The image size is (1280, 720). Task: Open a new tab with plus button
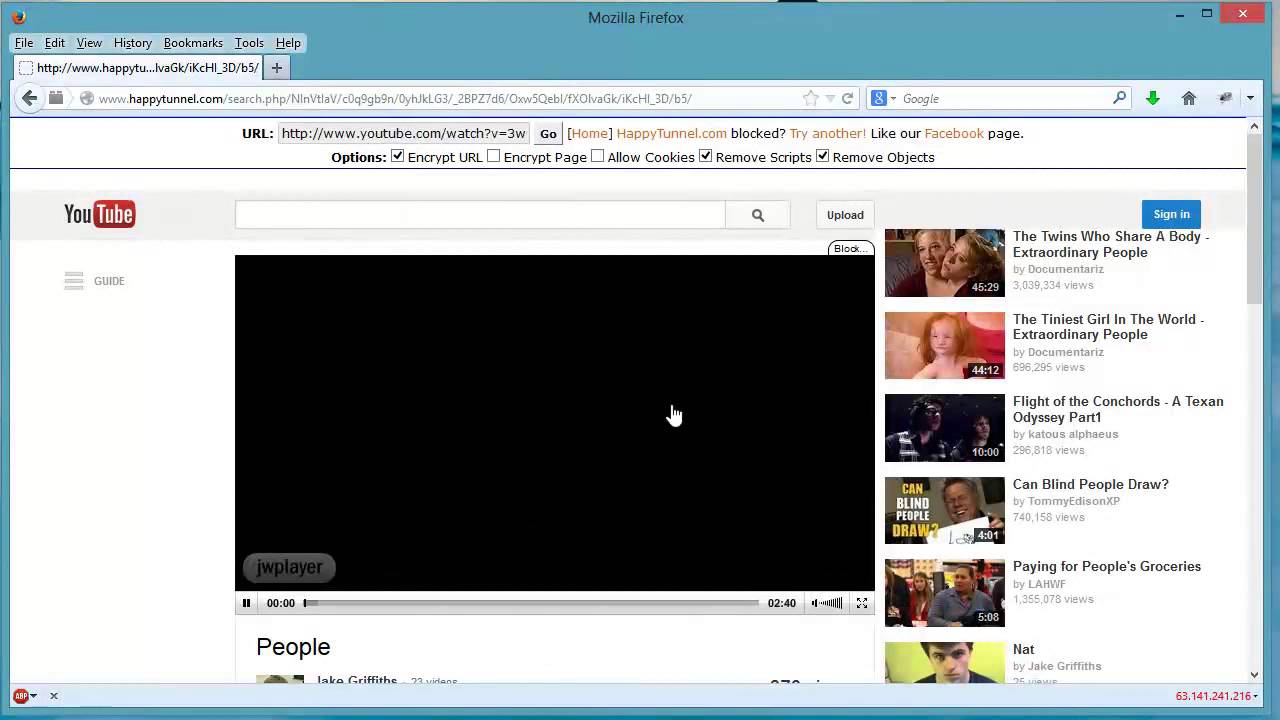(277, 68)
